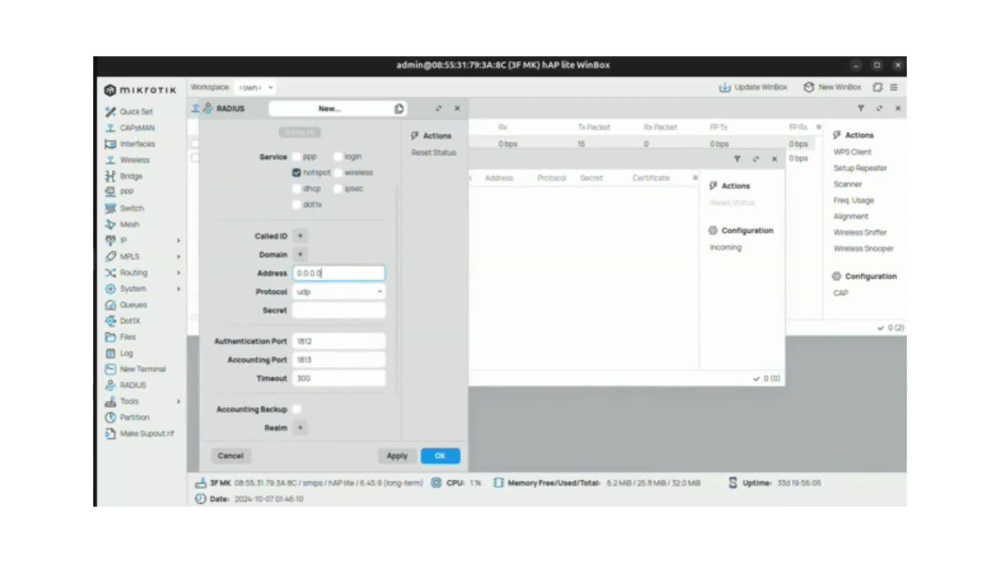
Task: Open the Protocol udp dropdown
Action: pyautogui.click(x=339, y=292)
